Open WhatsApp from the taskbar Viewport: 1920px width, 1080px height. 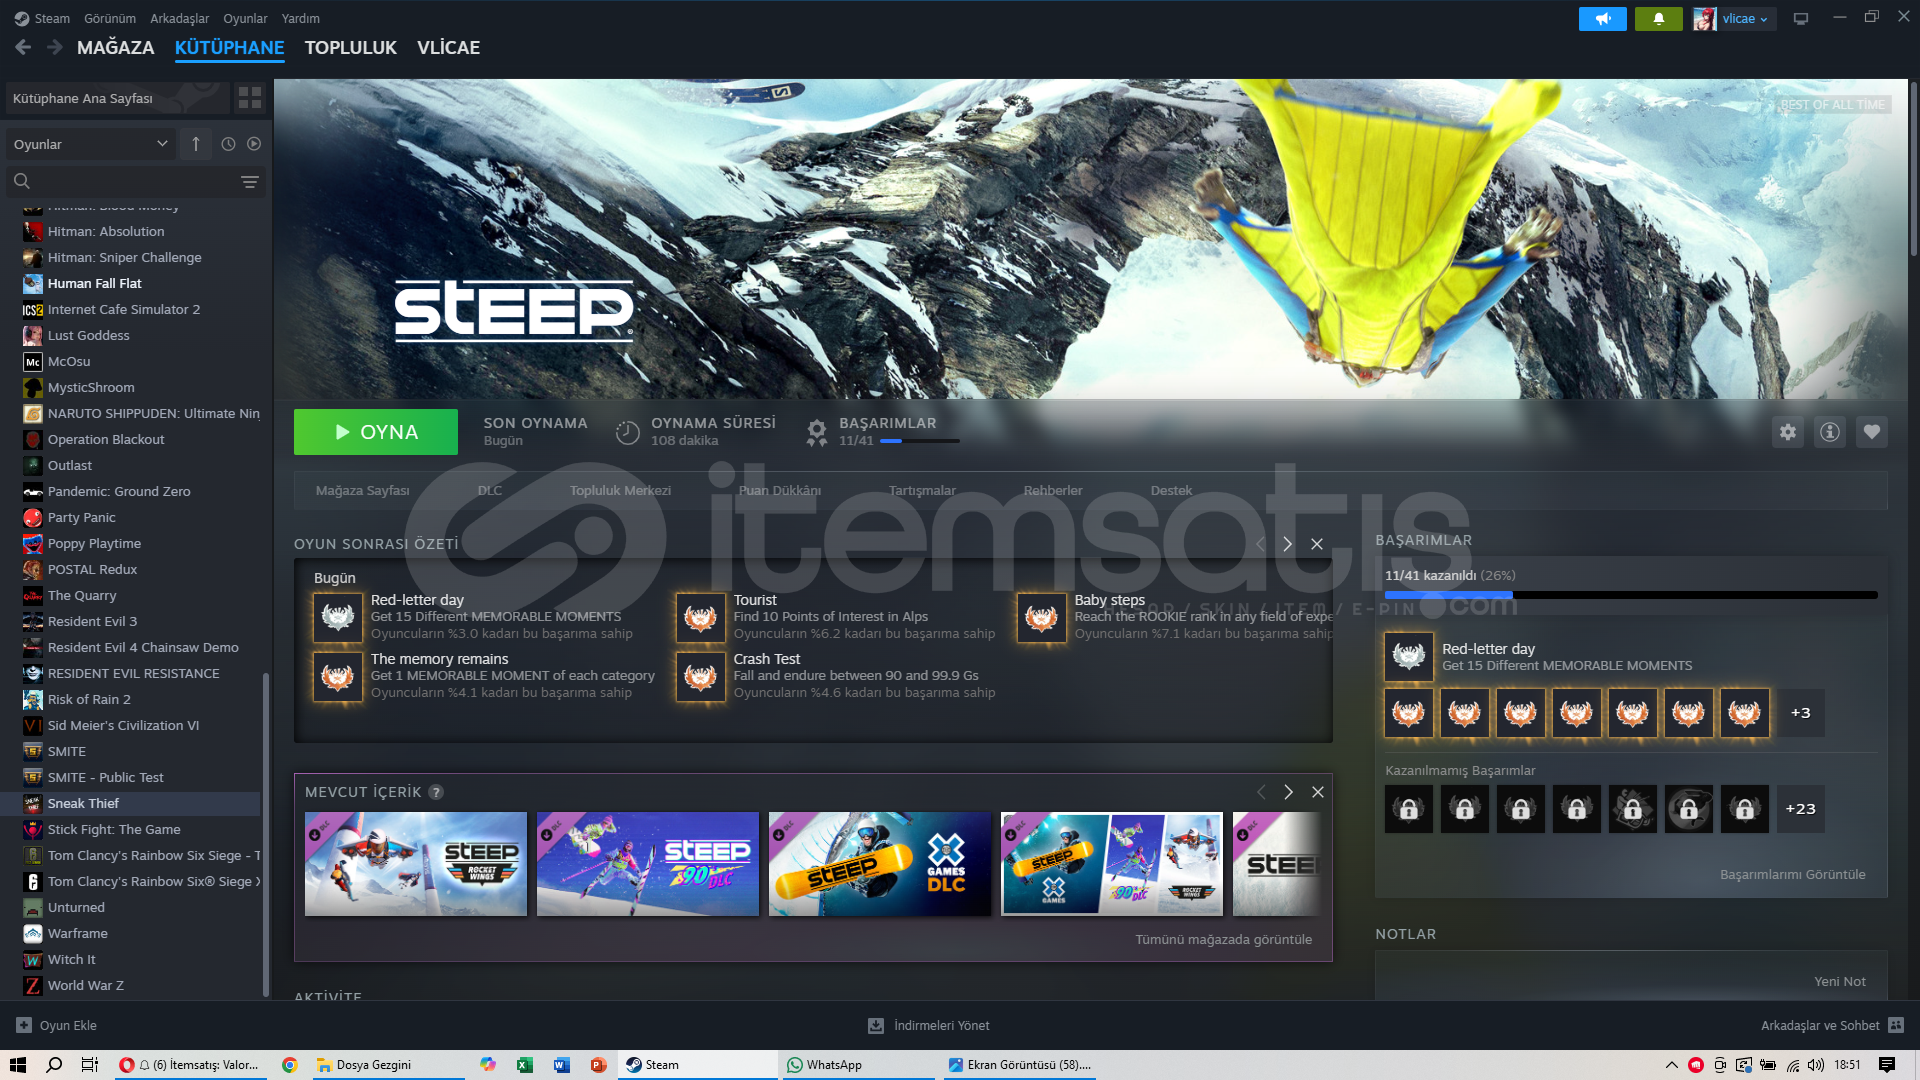click(858, 1065)
